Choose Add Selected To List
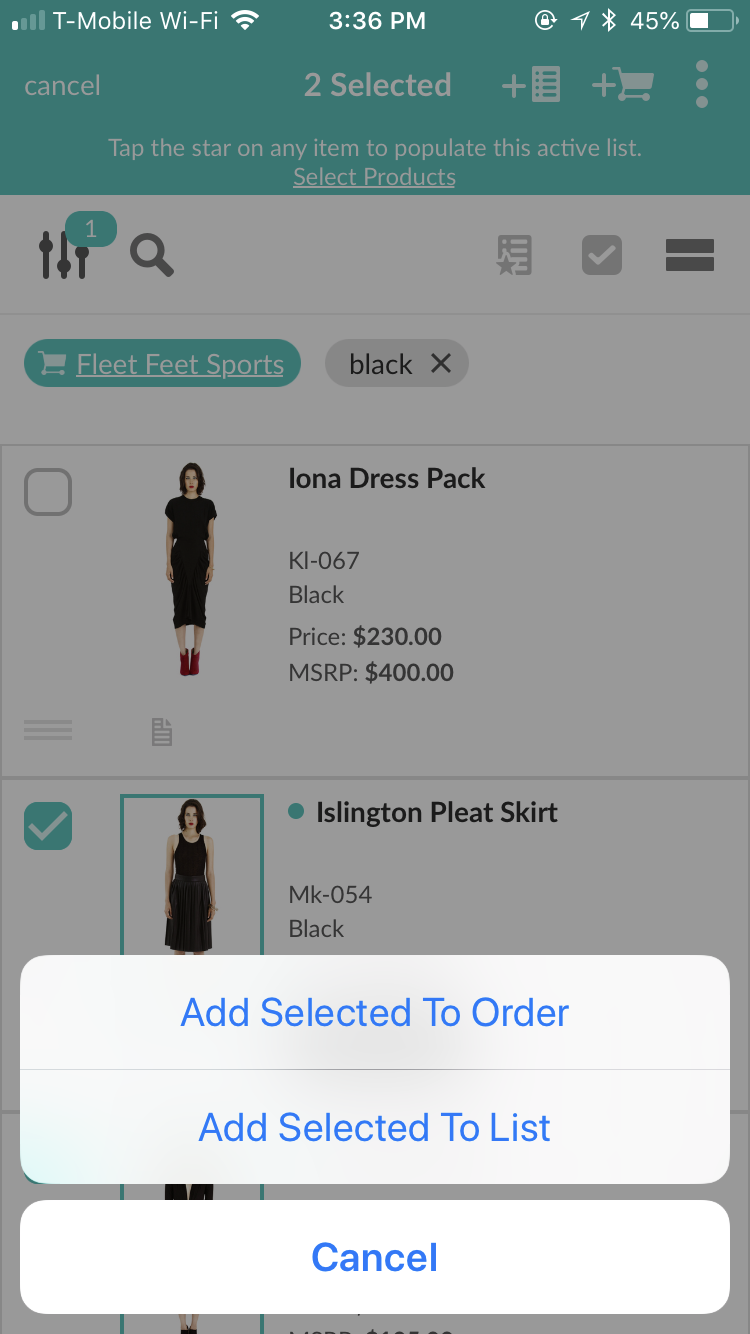750x1334 pixels. coord(375,1128)
